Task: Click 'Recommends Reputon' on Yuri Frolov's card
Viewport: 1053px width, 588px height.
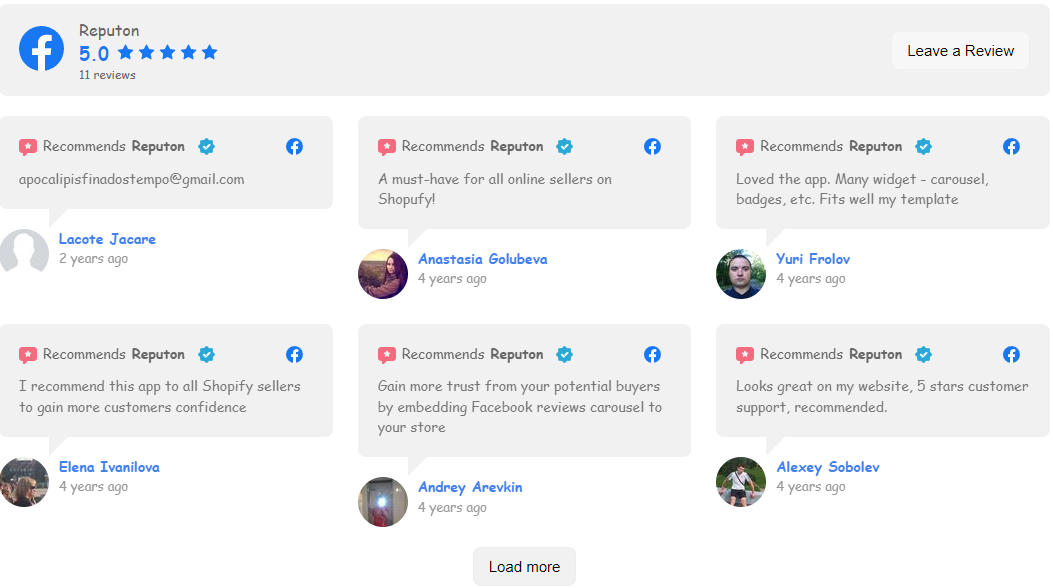Action: point(831,146)
